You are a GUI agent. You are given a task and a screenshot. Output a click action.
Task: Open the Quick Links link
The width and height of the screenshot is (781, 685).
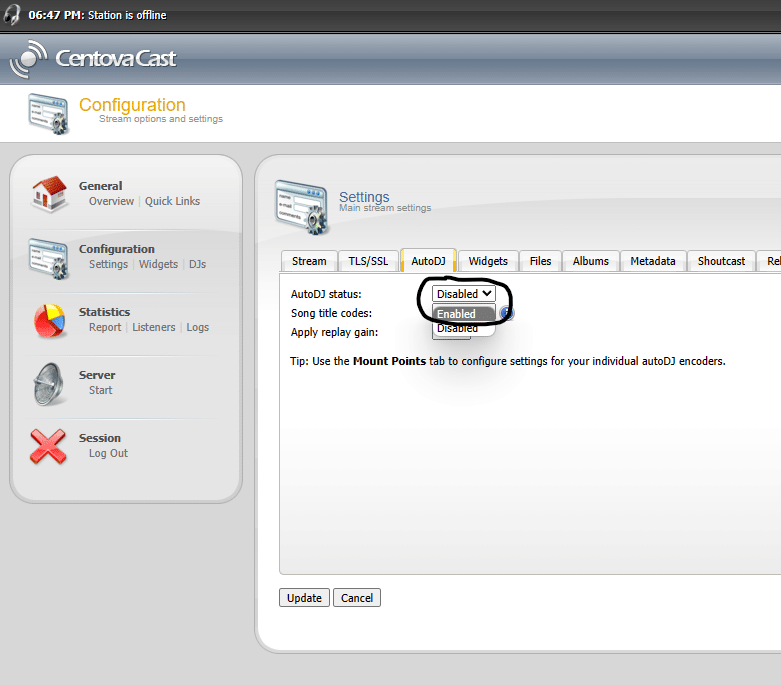pyautogui.click(x=172, y=201)
